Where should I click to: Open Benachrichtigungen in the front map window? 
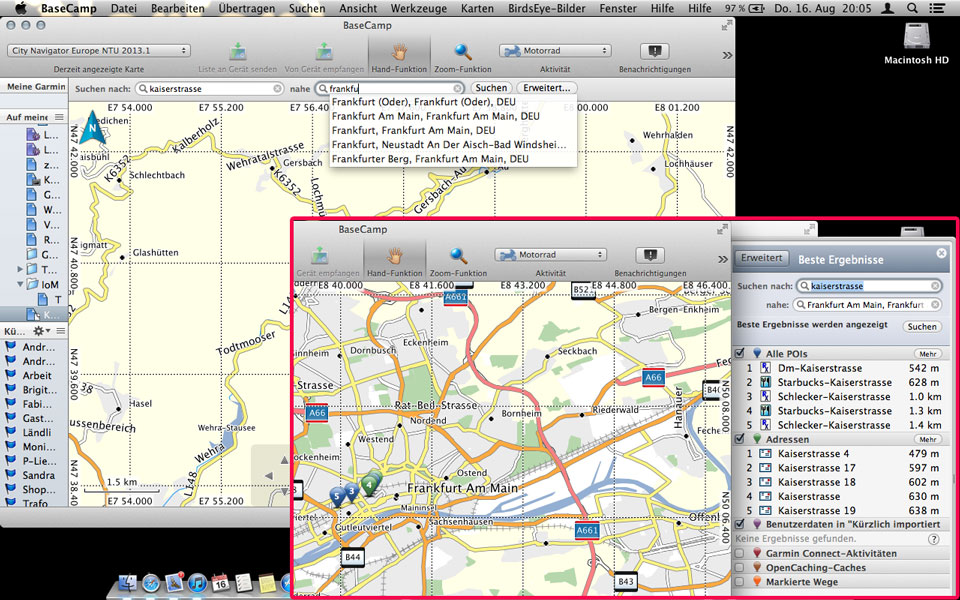[650, 255]
